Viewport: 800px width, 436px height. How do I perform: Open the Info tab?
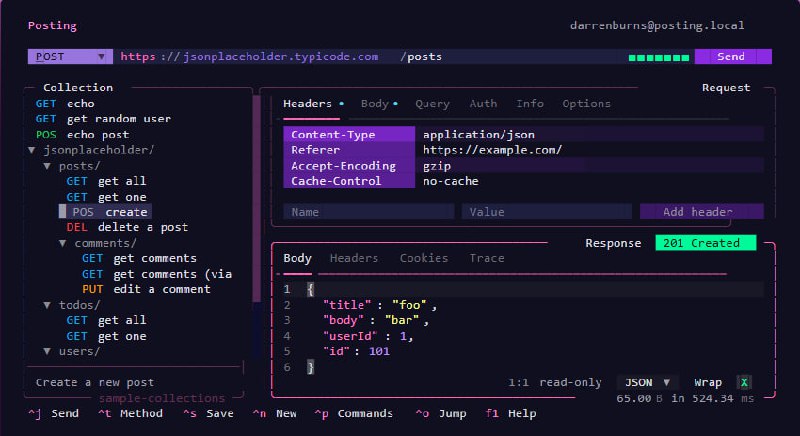coord(530,104)
